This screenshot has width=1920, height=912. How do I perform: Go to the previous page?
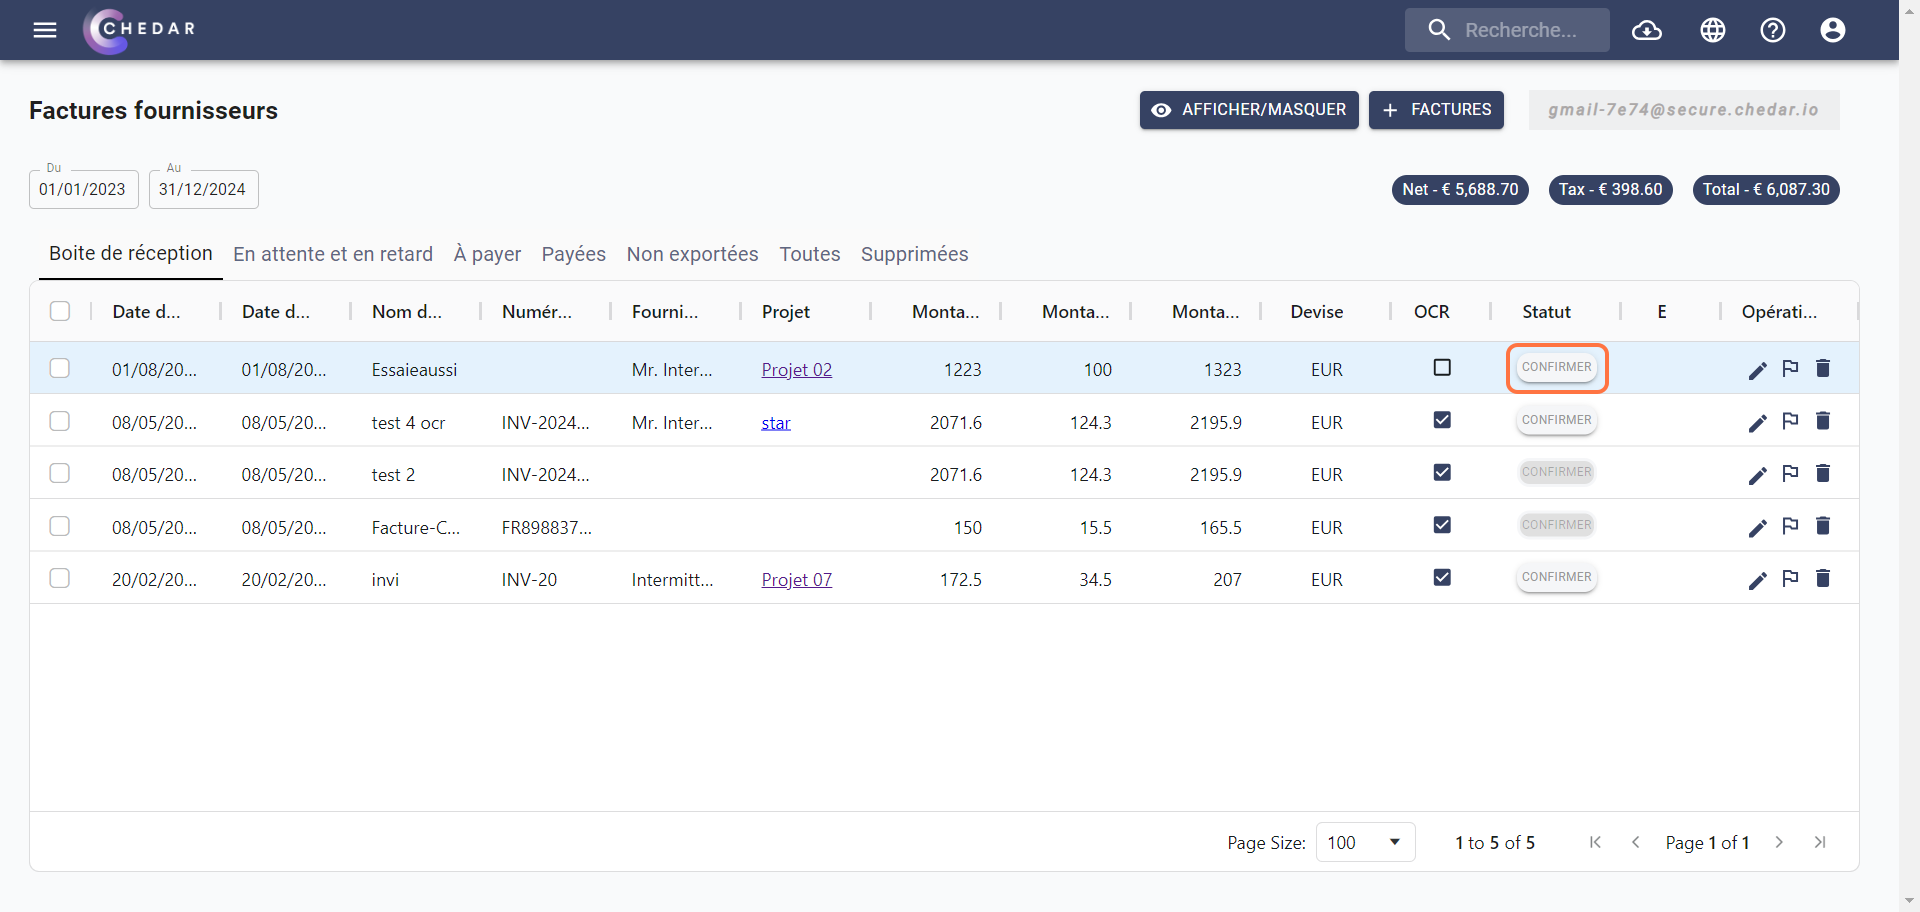click(1636, 842)
